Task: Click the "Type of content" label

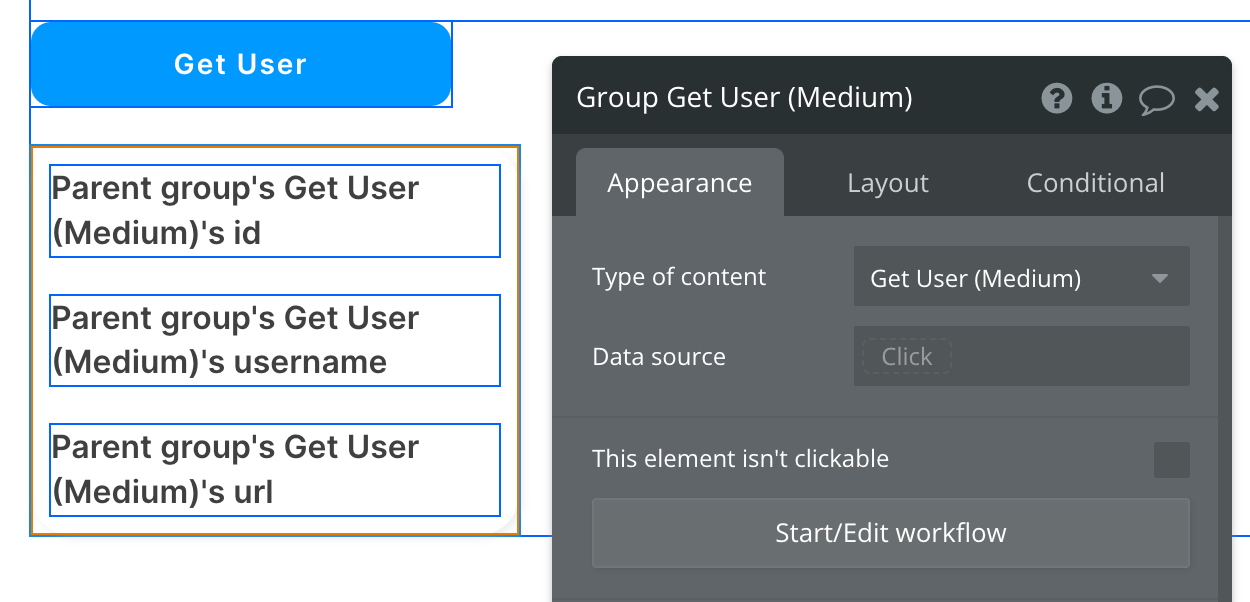Action: point(679,277)
